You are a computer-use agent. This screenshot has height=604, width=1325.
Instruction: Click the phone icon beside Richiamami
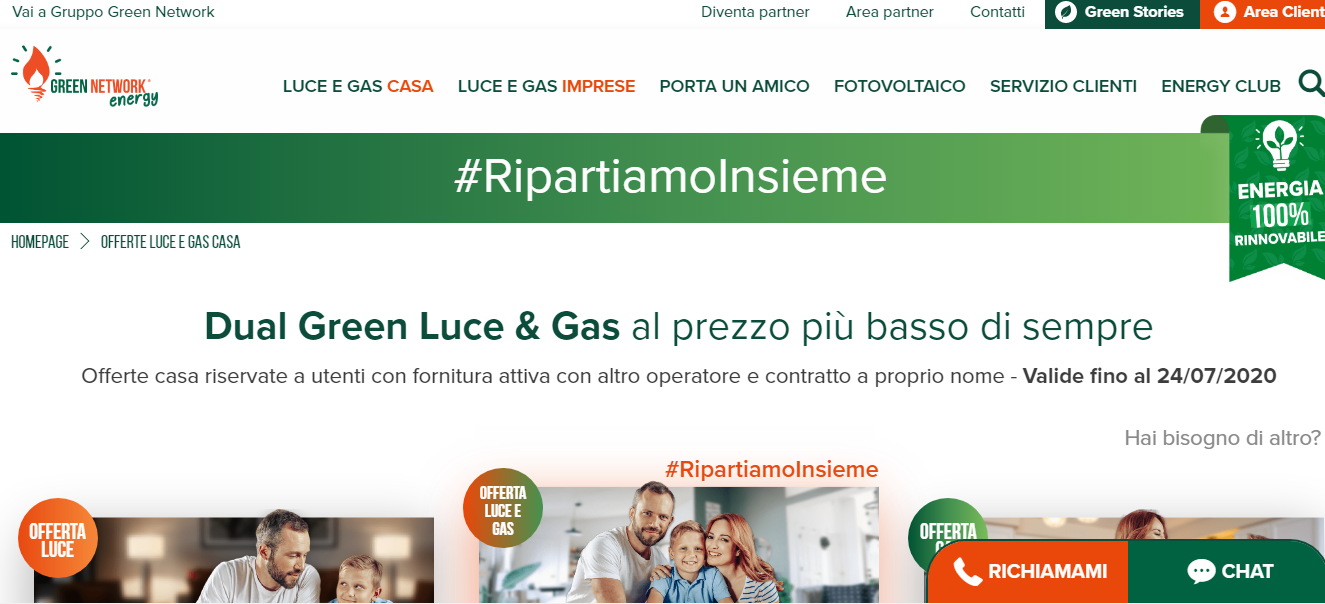pos(967,571)
